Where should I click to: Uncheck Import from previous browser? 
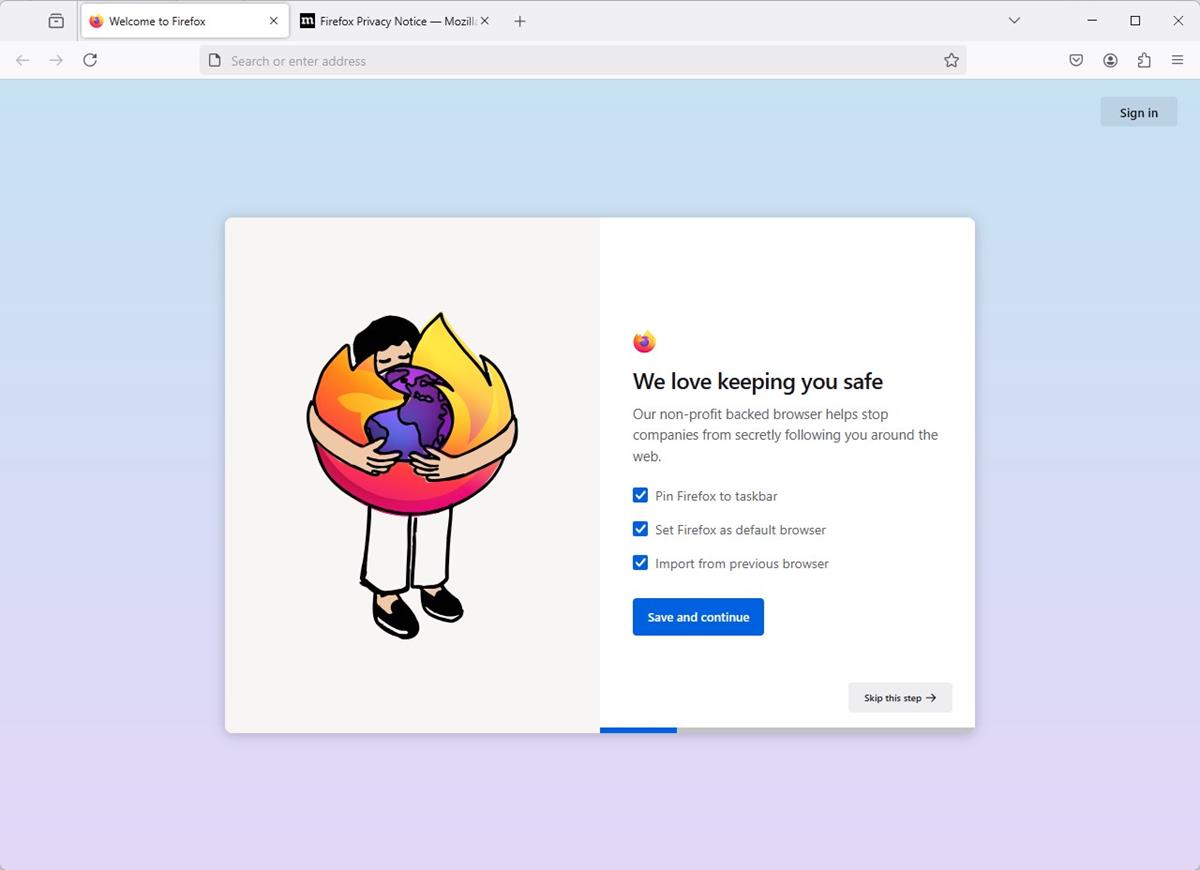click(x=640, y=563)
